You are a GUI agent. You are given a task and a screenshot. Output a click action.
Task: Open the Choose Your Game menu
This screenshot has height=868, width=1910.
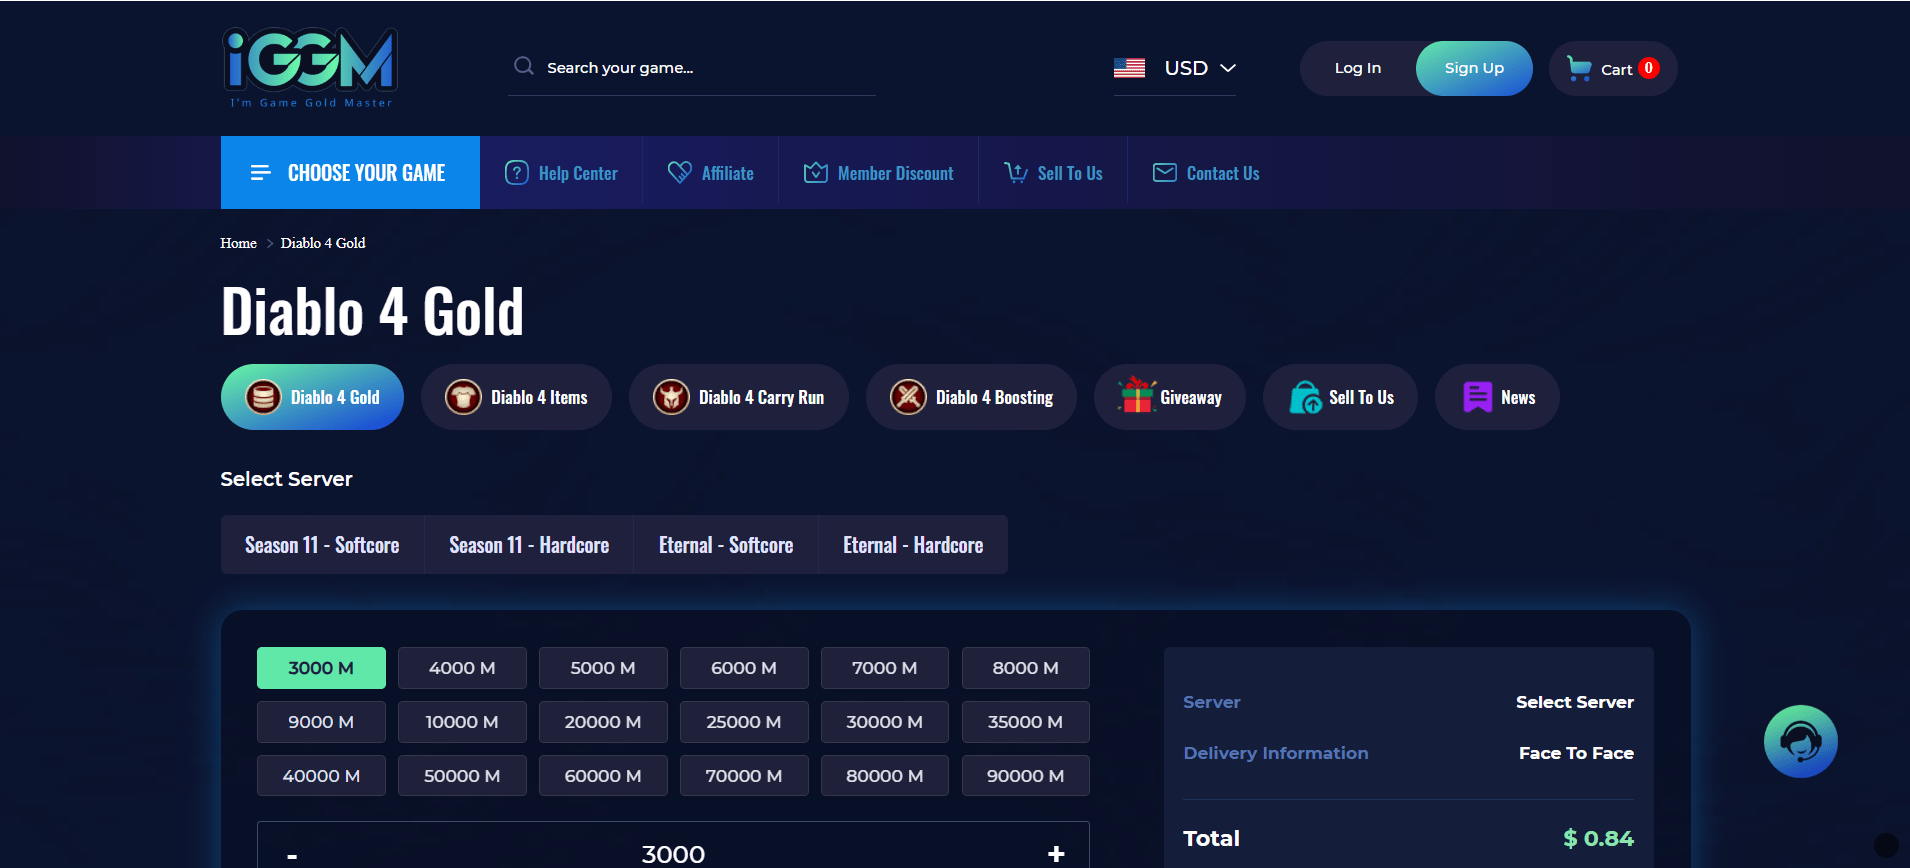tap(350, 173)
